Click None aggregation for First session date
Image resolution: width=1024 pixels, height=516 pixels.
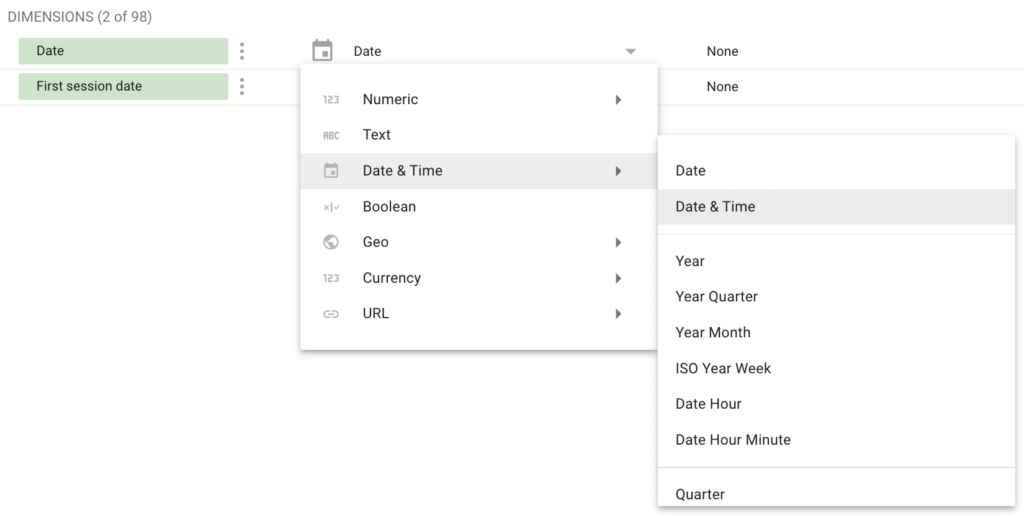tap(722, 87)
